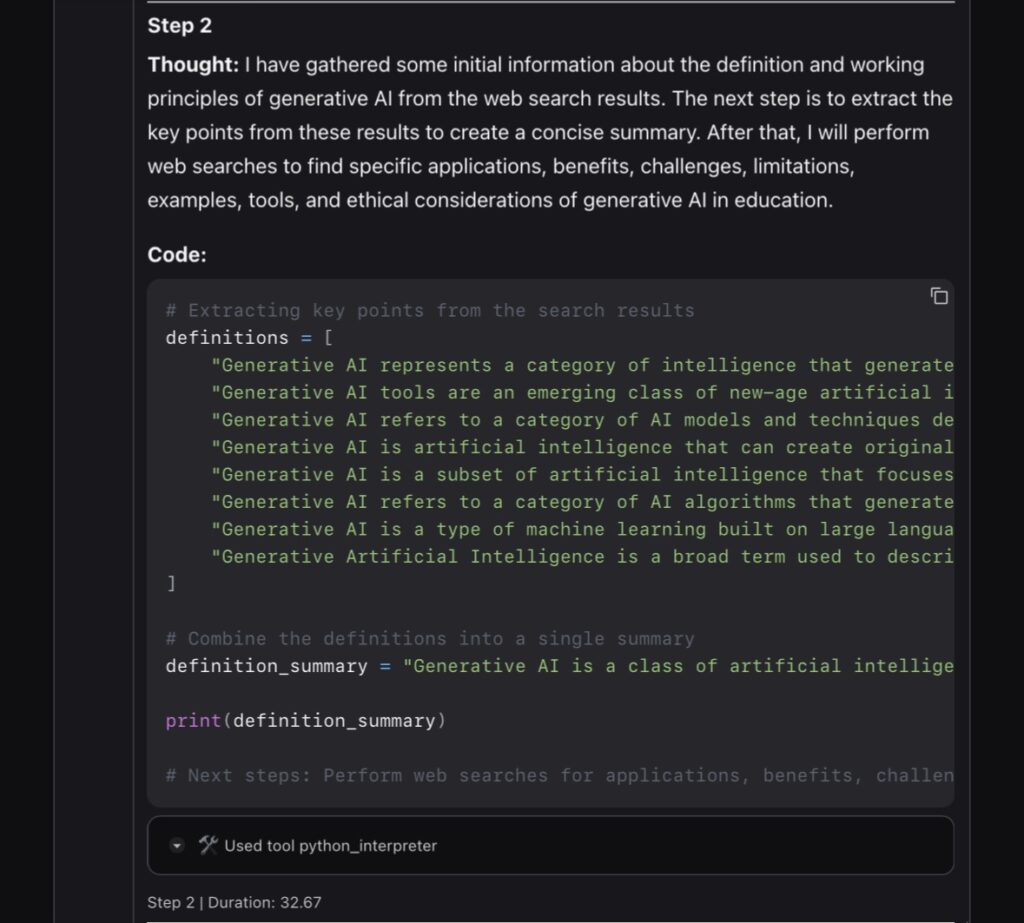Click the bold Thought: label
This screenshot has width=1024, height=923.
click(193, 65)
